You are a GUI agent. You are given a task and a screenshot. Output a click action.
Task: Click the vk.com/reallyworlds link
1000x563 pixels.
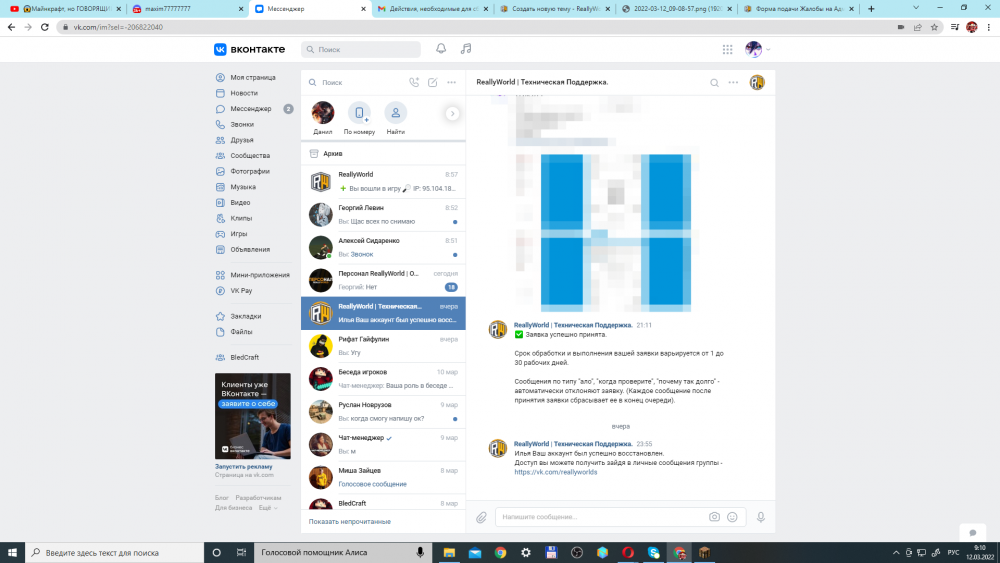click(555, 472)
